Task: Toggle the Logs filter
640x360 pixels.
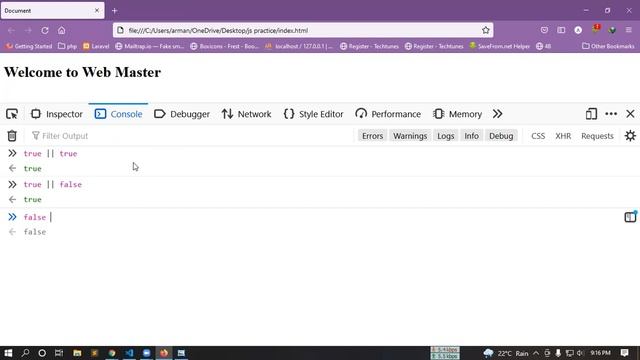Action: 446,136
